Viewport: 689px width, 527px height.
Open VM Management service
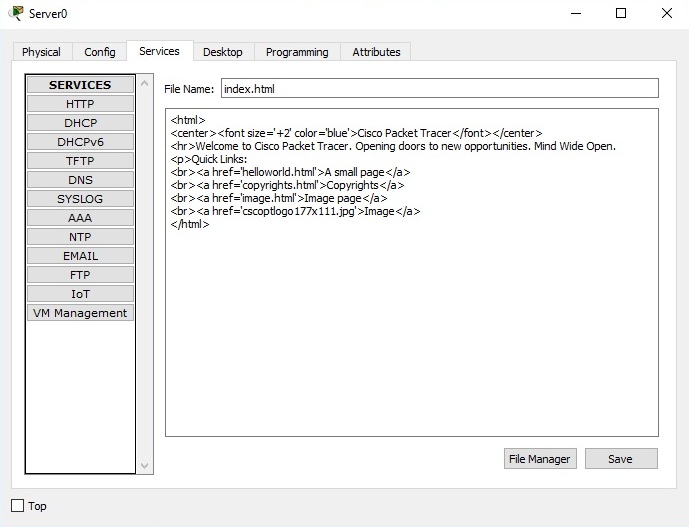click(80, 313)
